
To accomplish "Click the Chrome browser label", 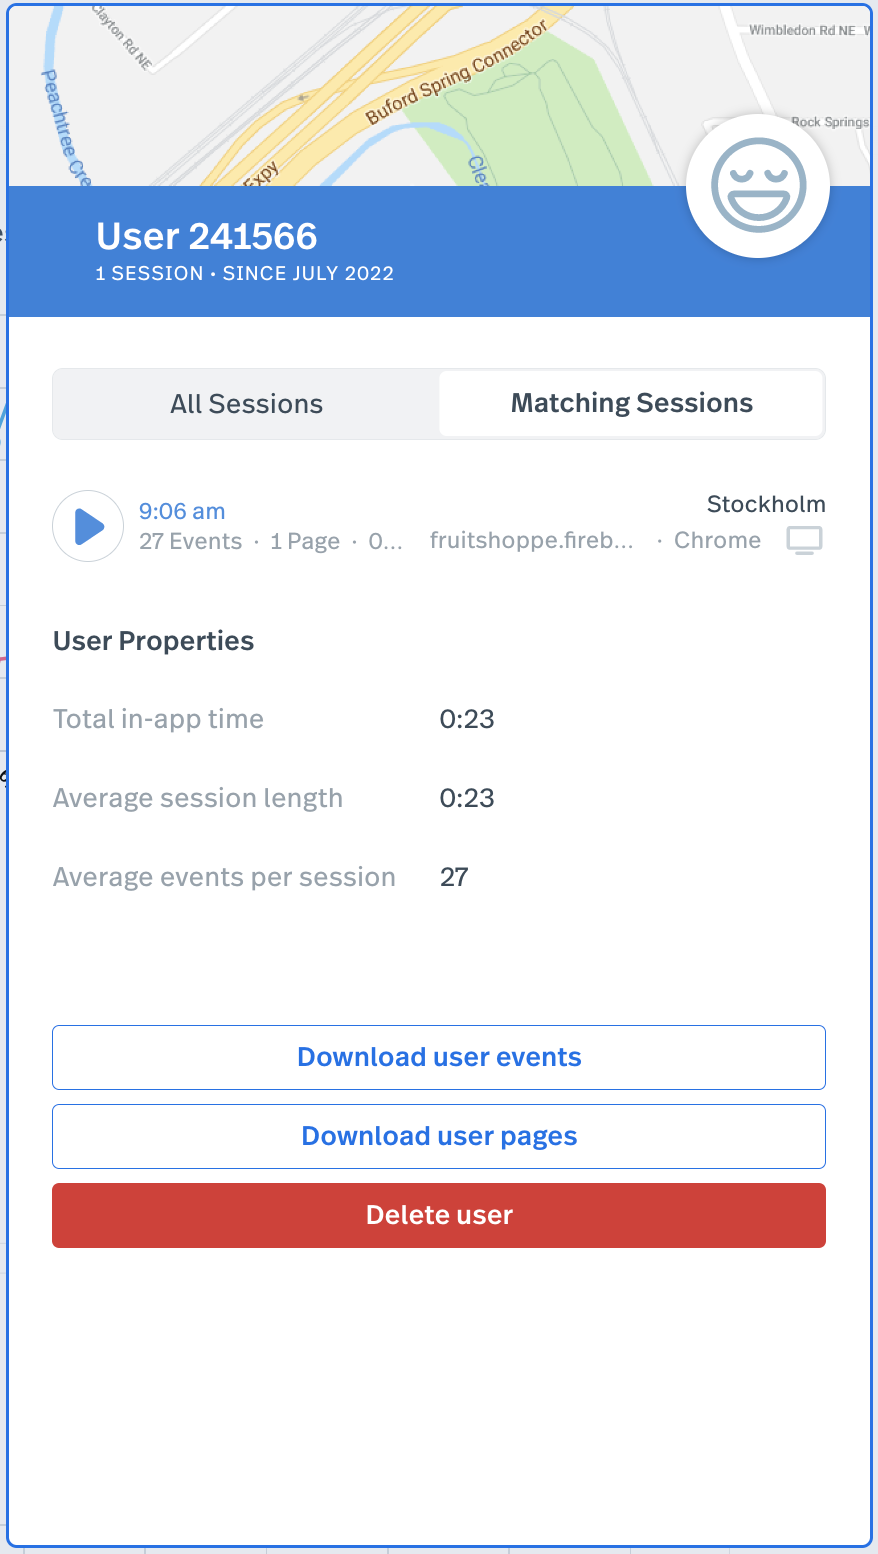I will click(x=717, y=541).
